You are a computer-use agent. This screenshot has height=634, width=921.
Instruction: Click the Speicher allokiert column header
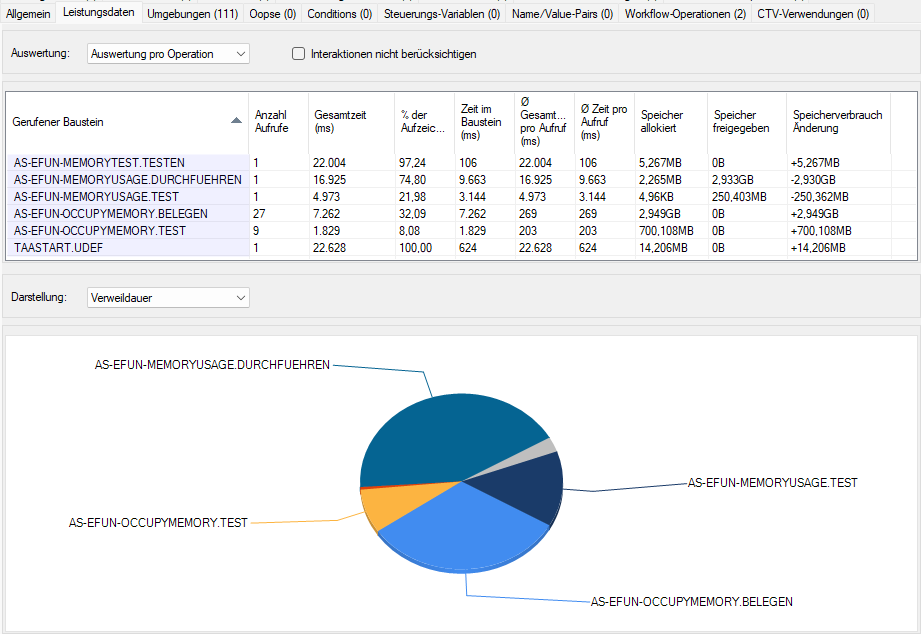(662, 121)
